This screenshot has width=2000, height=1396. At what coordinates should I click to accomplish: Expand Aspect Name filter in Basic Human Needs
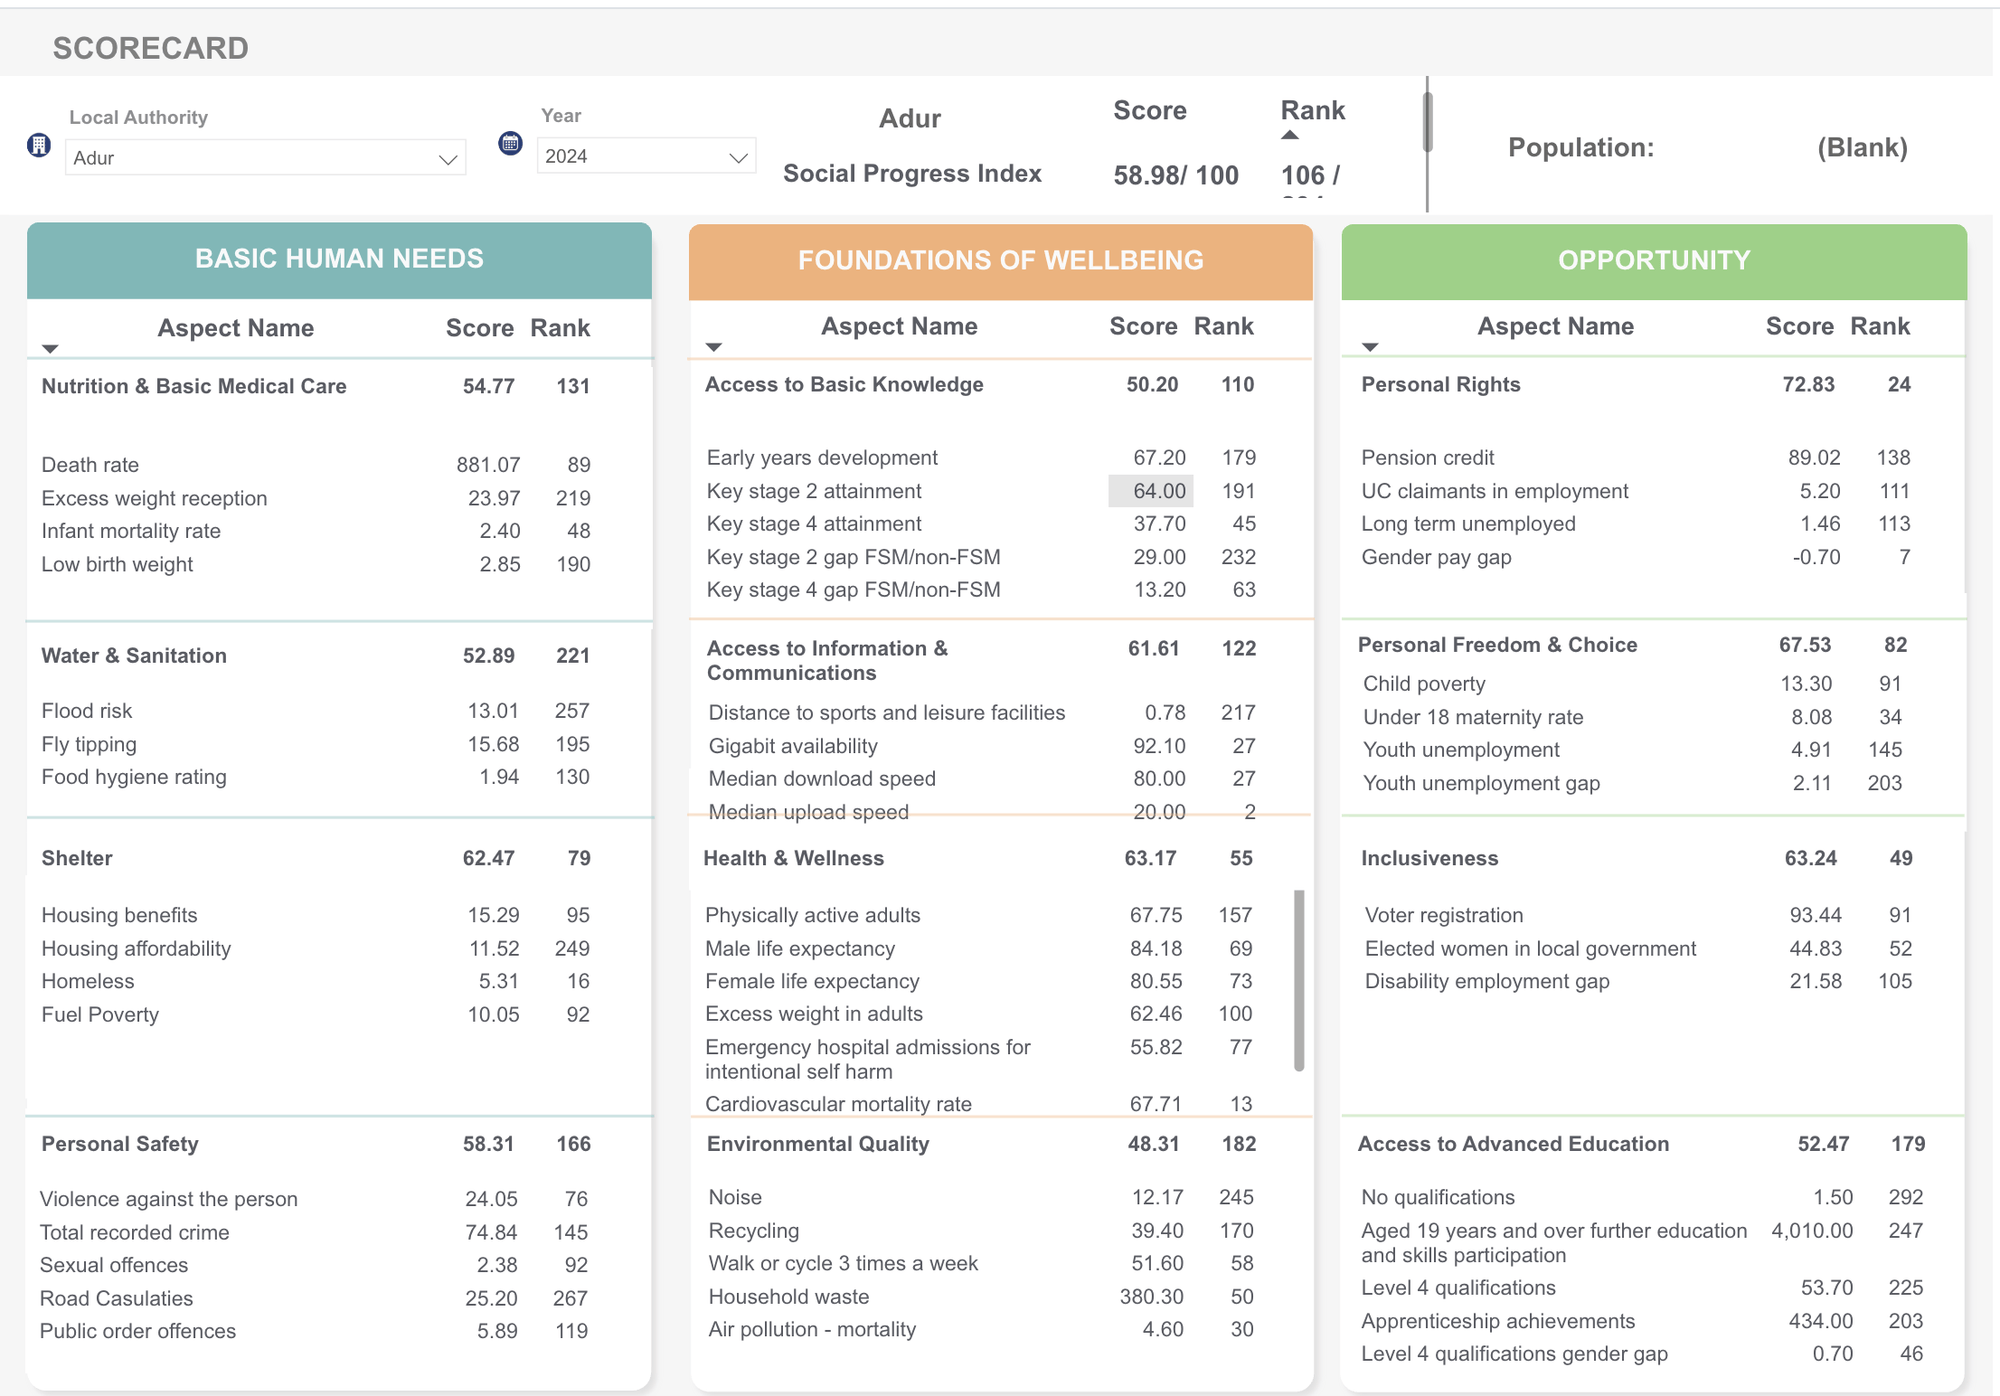point(50,349)
